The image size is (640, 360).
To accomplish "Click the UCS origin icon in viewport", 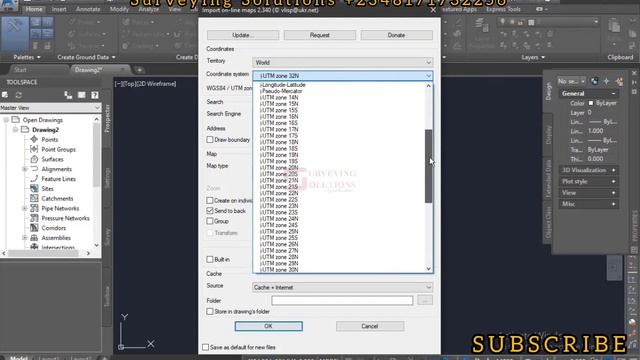I will [121, 347].
